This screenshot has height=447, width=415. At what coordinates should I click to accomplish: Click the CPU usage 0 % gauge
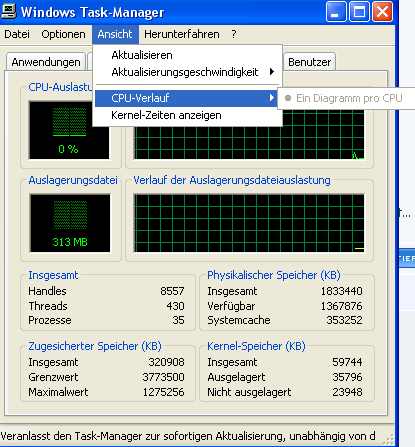click(x=69, y=130)
